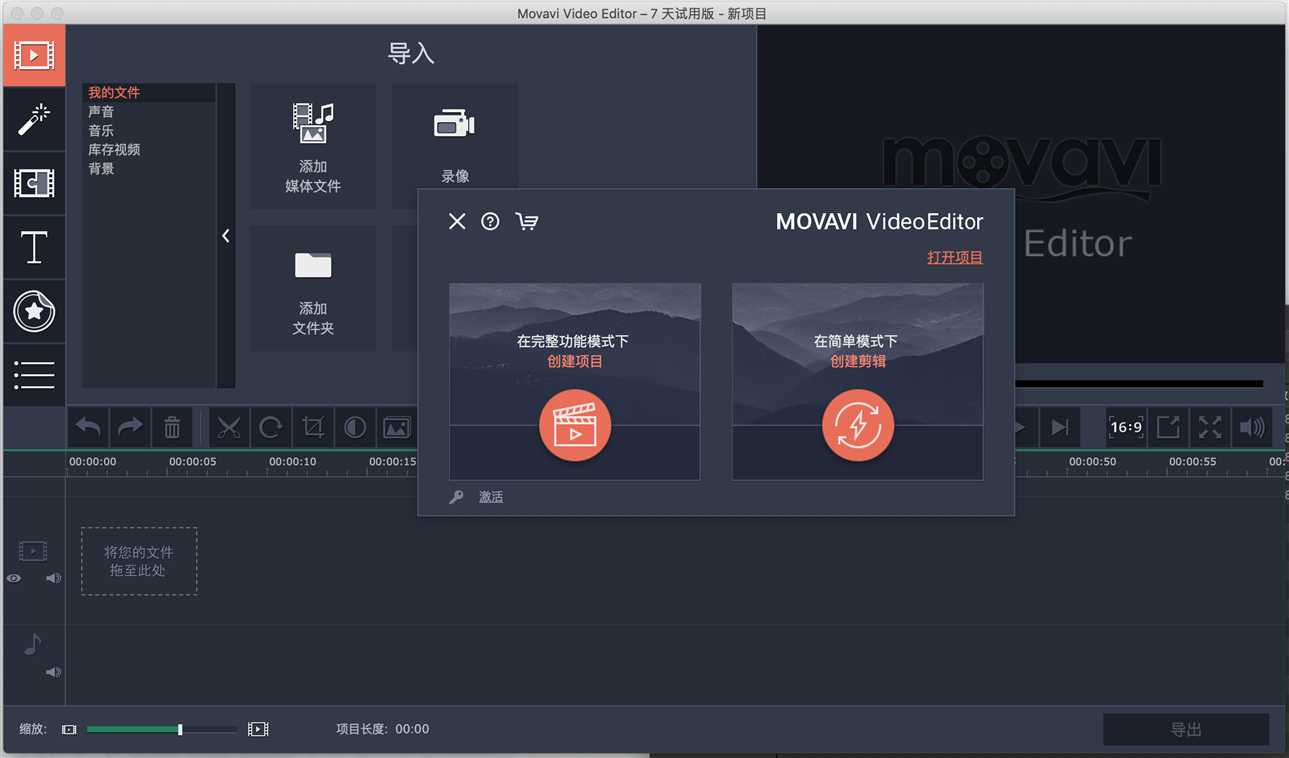The height and width of the screenshot is (758, 1289).
Task: Click the Rotate clip icon
Action: click(x=271, y=428)
